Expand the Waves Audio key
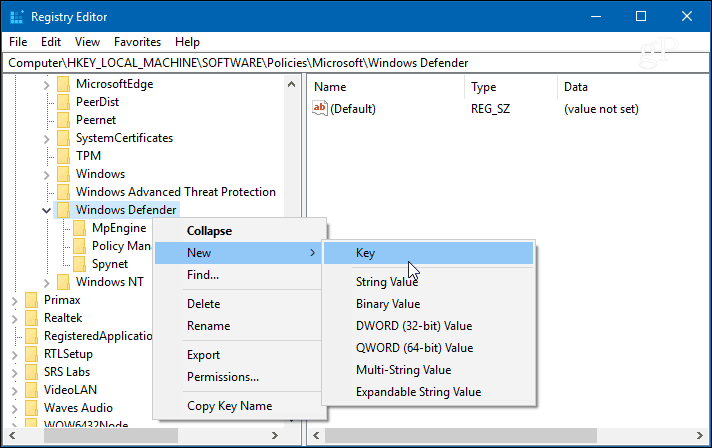Screen dimensions: 712x448 pos(14,409)
